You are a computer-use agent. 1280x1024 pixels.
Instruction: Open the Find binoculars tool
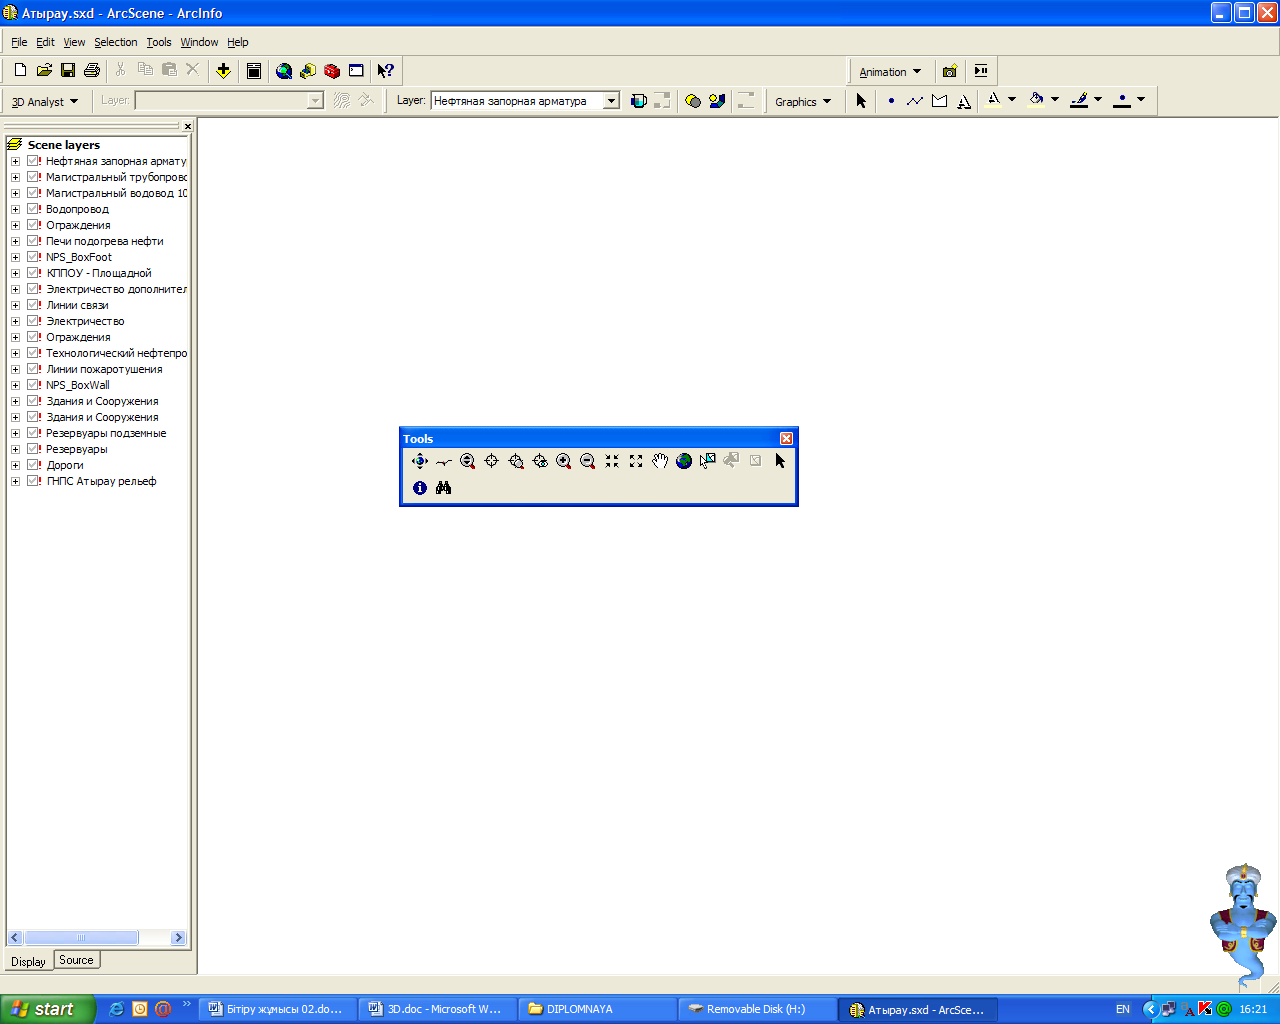[444, 488]
